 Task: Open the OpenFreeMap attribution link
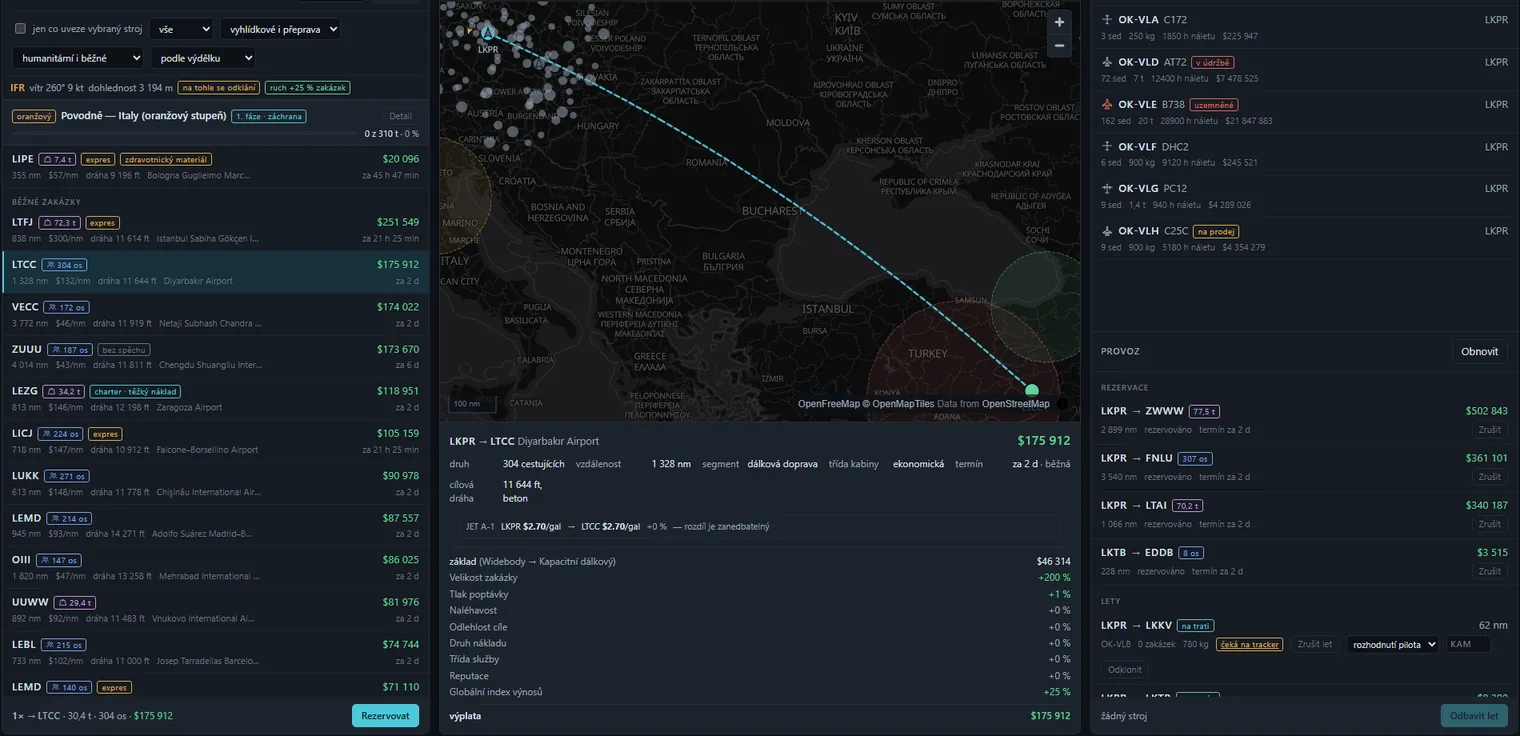coord(829,404)
